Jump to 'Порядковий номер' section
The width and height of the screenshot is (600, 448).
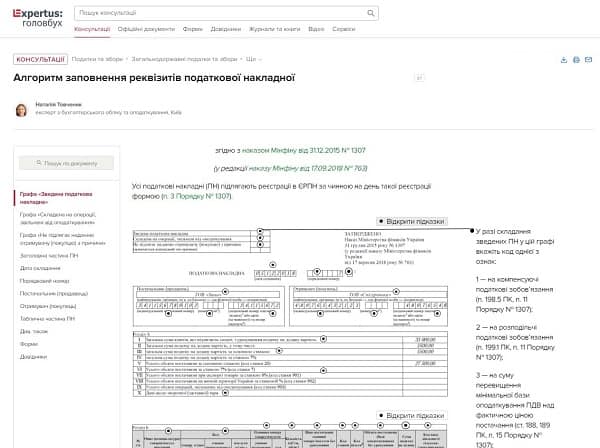pyautogui.click(x=44, y=281)
